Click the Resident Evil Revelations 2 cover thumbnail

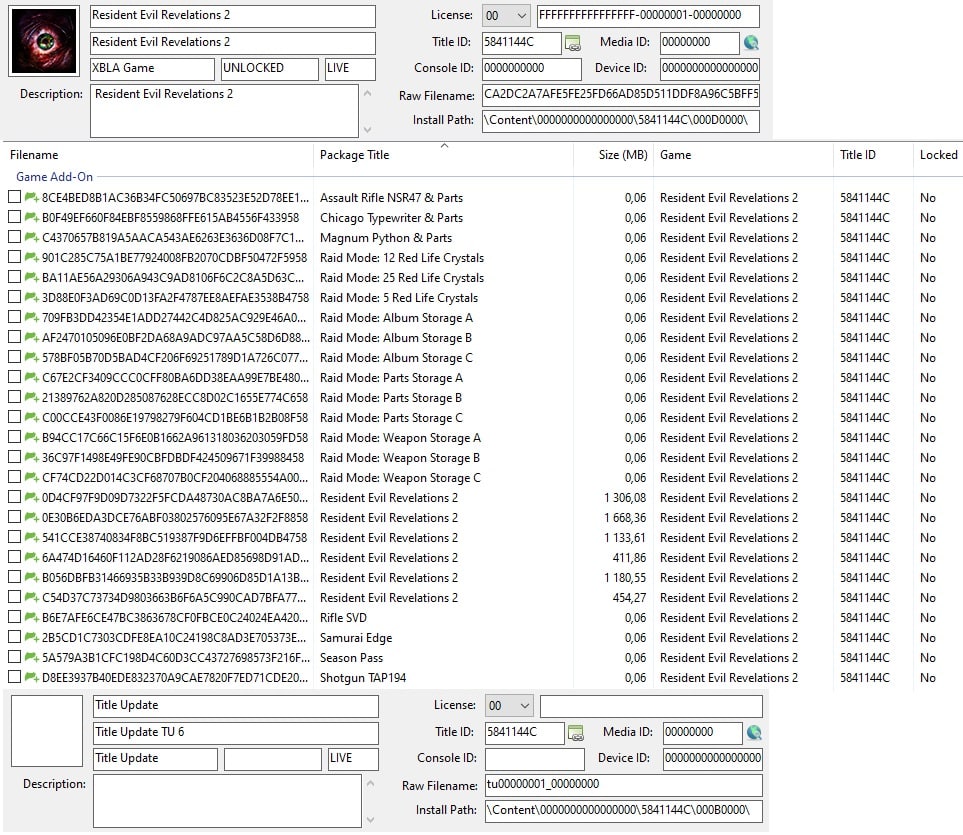pos(44,41)
